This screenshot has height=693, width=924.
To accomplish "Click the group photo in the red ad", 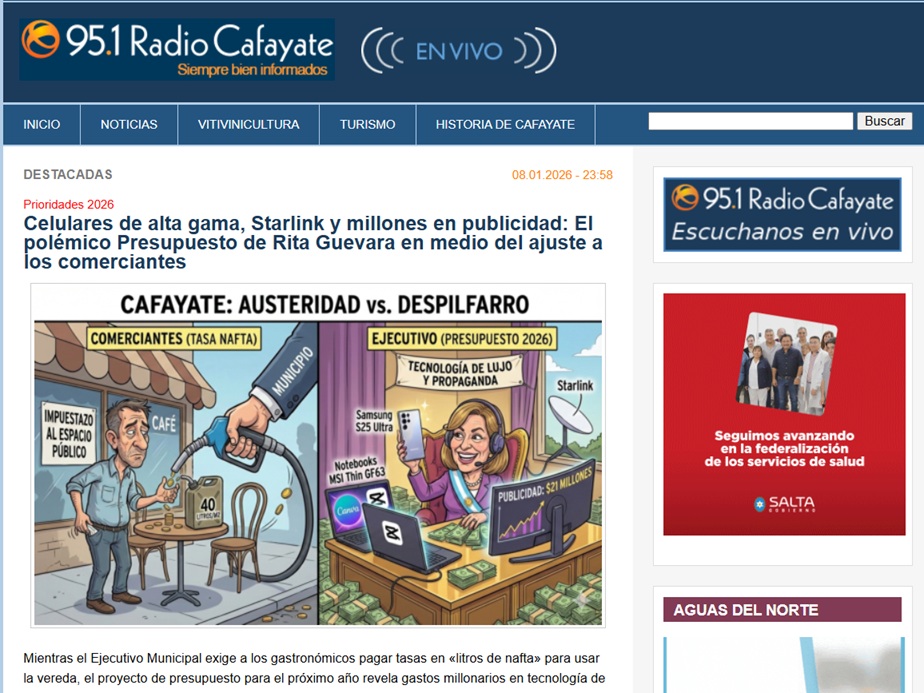I will pyautogui.click(x=784, y=362).
